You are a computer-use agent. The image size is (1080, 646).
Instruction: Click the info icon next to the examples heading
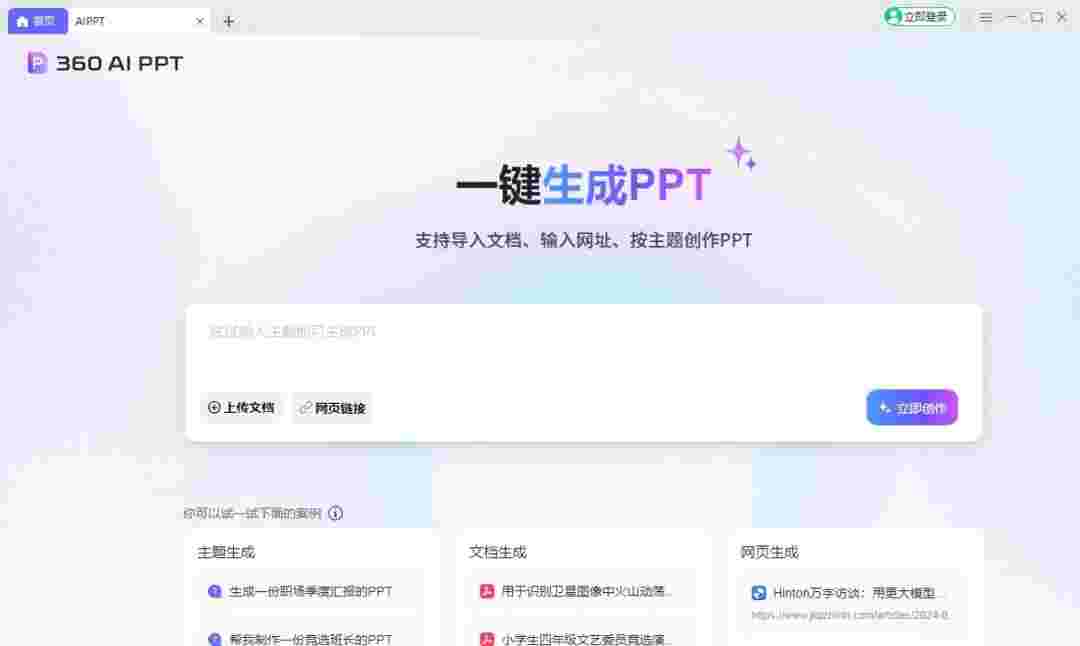336,513
